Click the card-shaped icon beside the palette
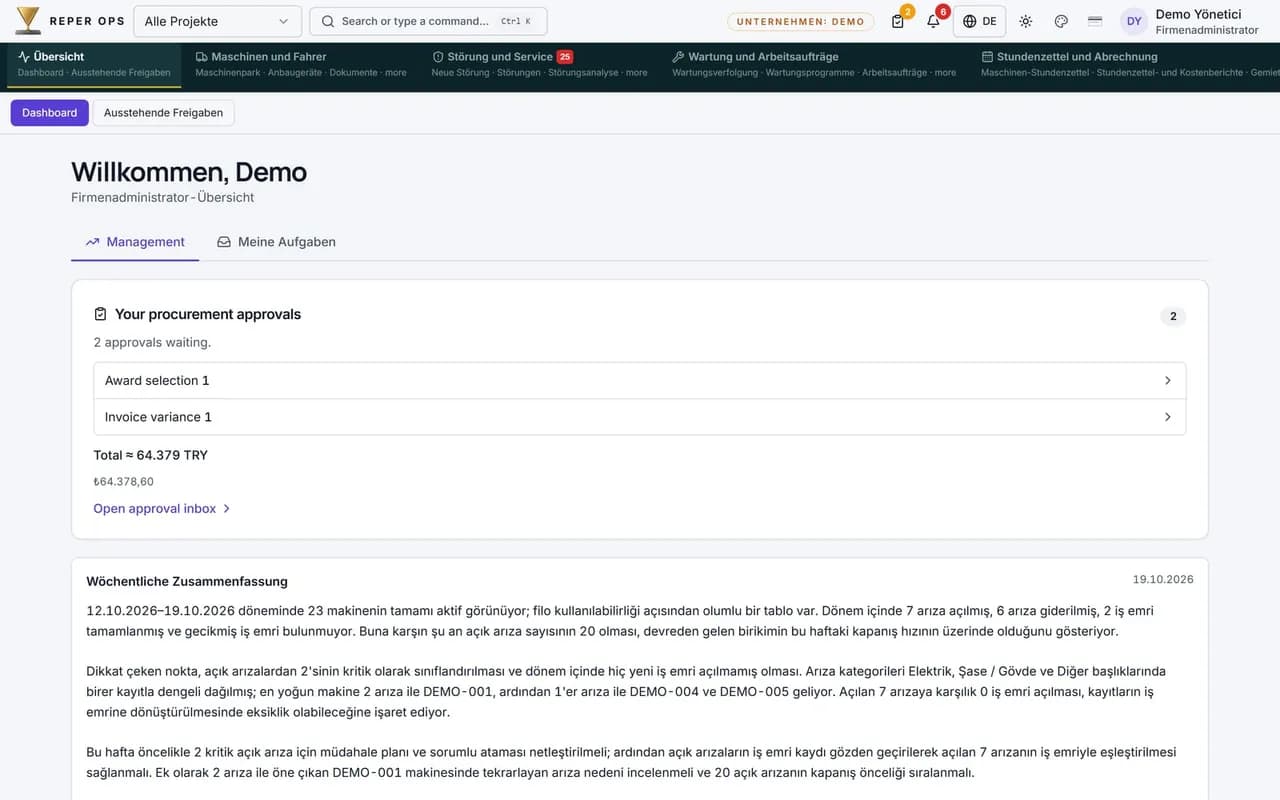The height and width of the screenshot is (800, 1280). 1095,21
